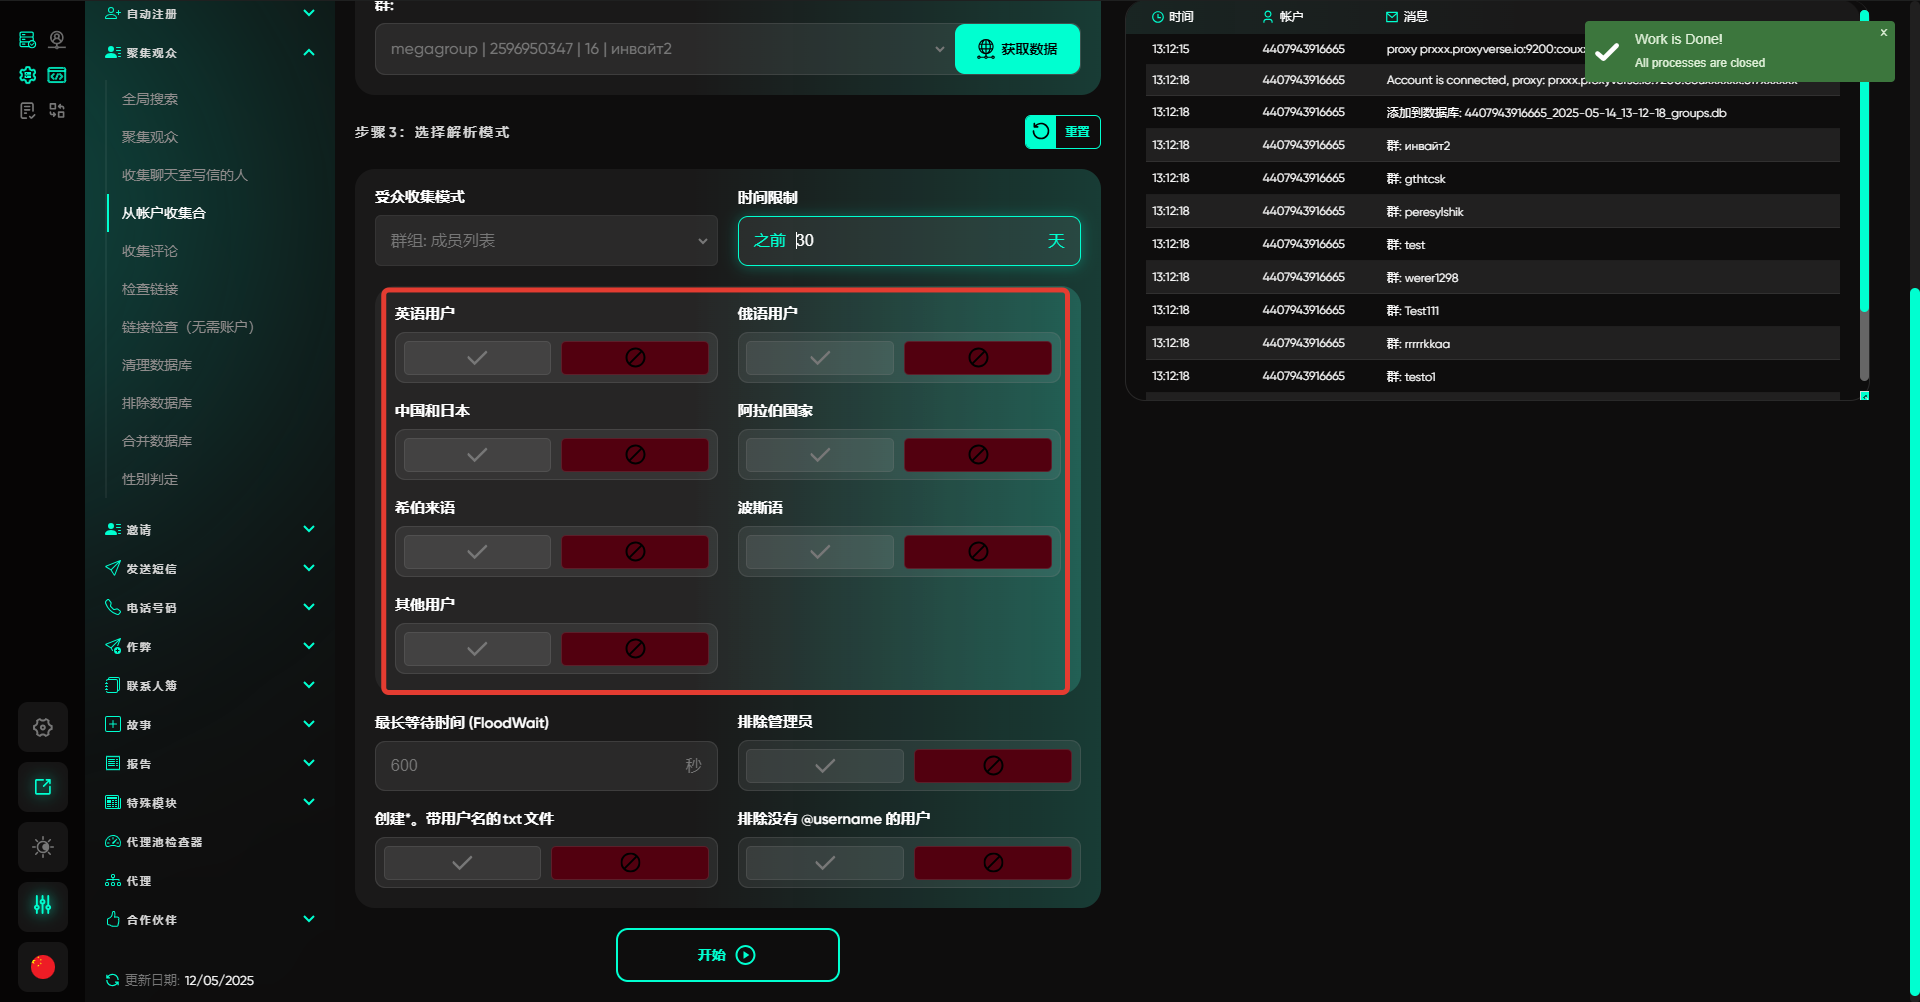1920x1002 pixels.
Task: Disable 俄语用户 with the red block option
Action: pos(977,358)
